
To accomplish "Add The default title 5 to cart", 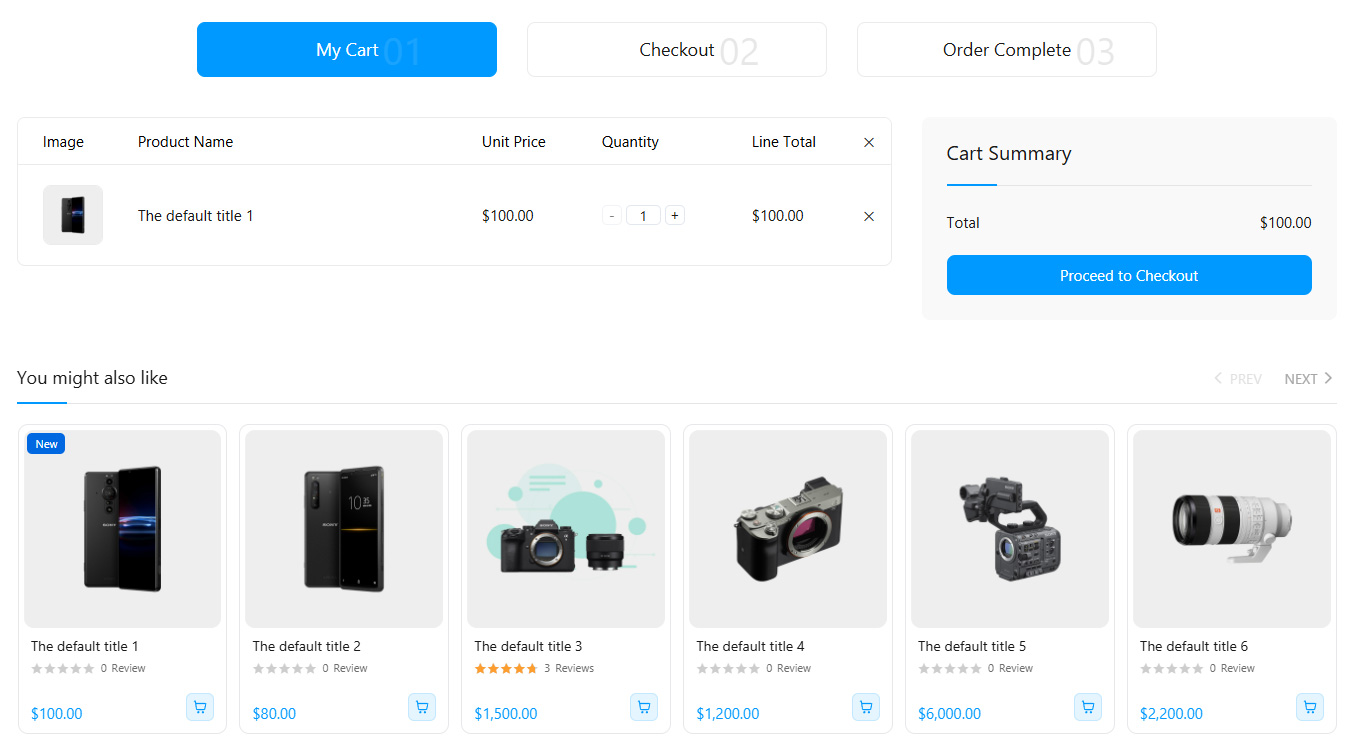I will pos(1088,707).
